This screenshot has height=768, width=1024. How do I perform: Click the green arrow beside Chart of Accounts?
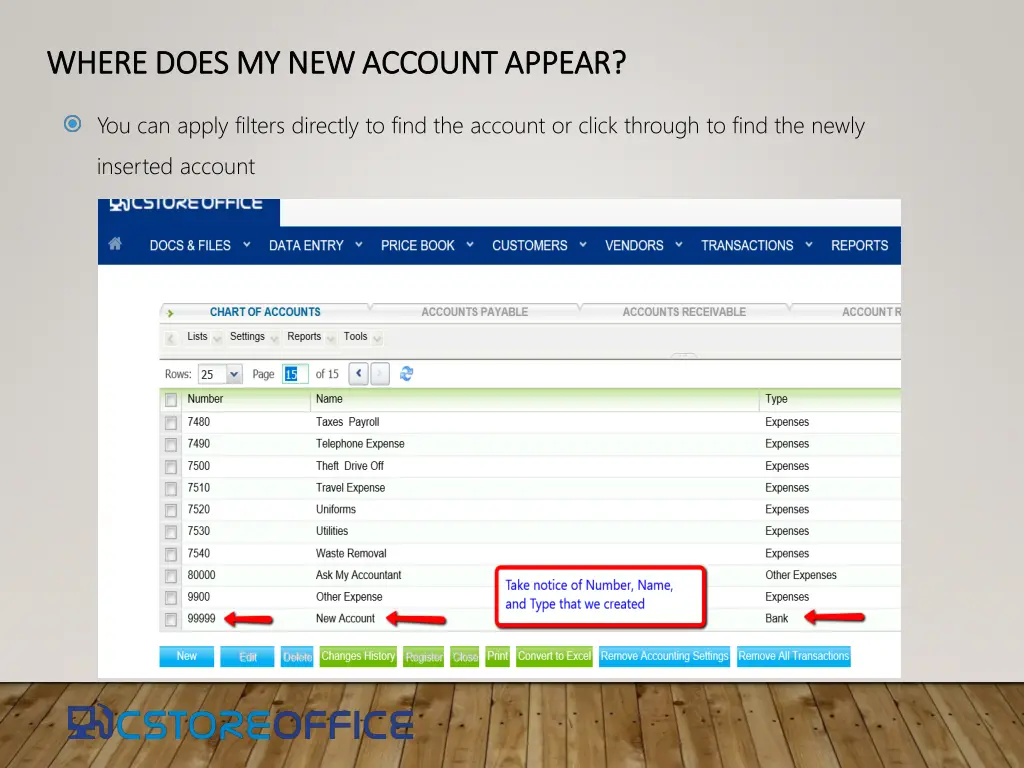pos(171,313)
